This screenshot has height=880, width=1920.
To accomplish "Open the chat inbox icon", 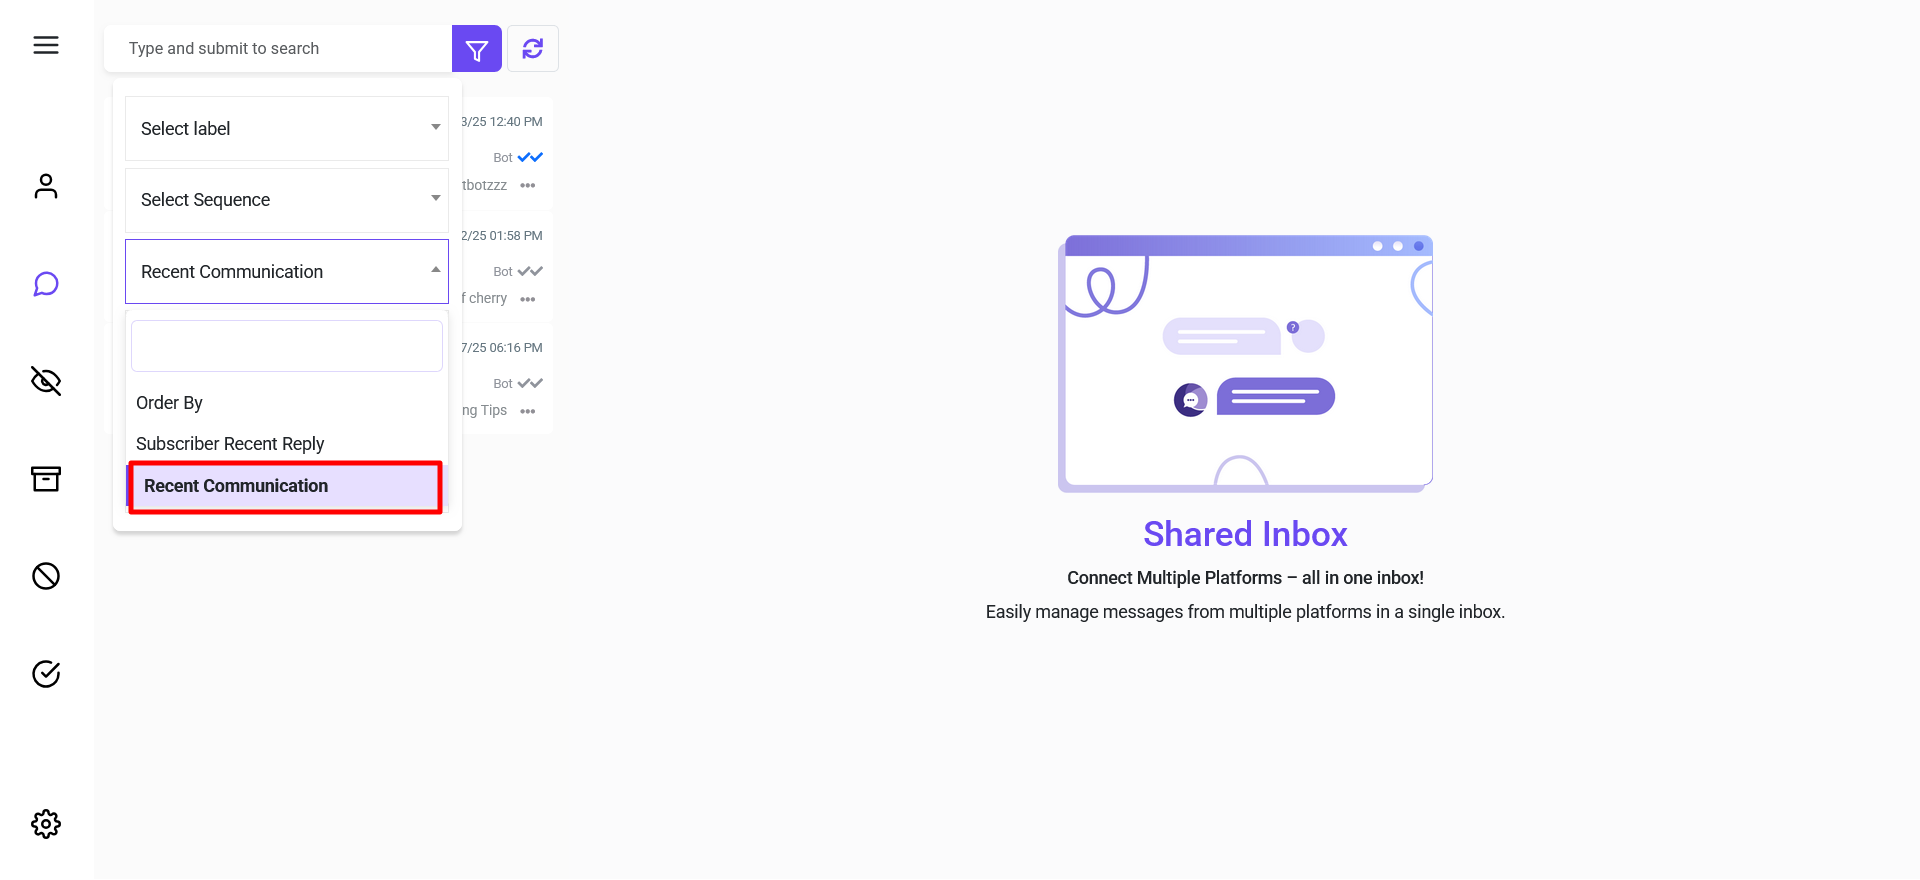I will point(46,284).
